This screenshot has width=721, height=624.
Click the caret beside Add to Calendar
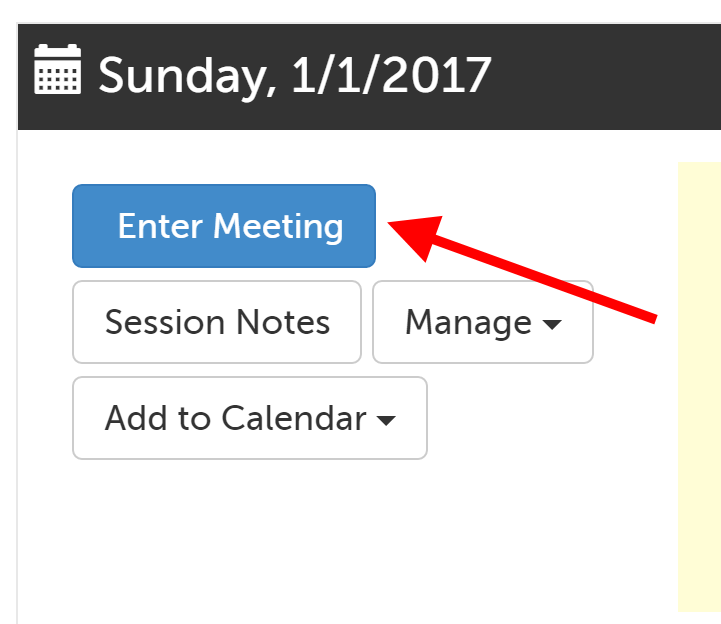coord(386,420)
